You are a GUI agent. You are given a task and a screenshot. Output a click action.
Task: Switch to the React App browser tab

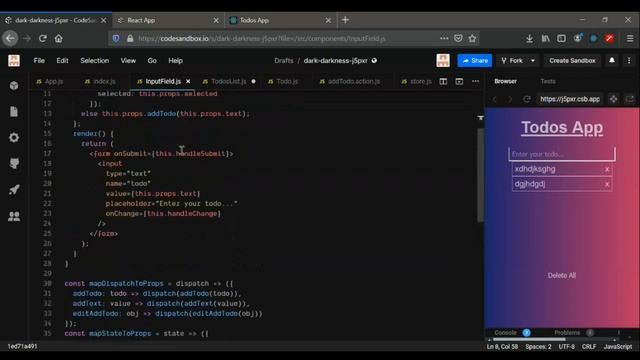pos(169,20)
